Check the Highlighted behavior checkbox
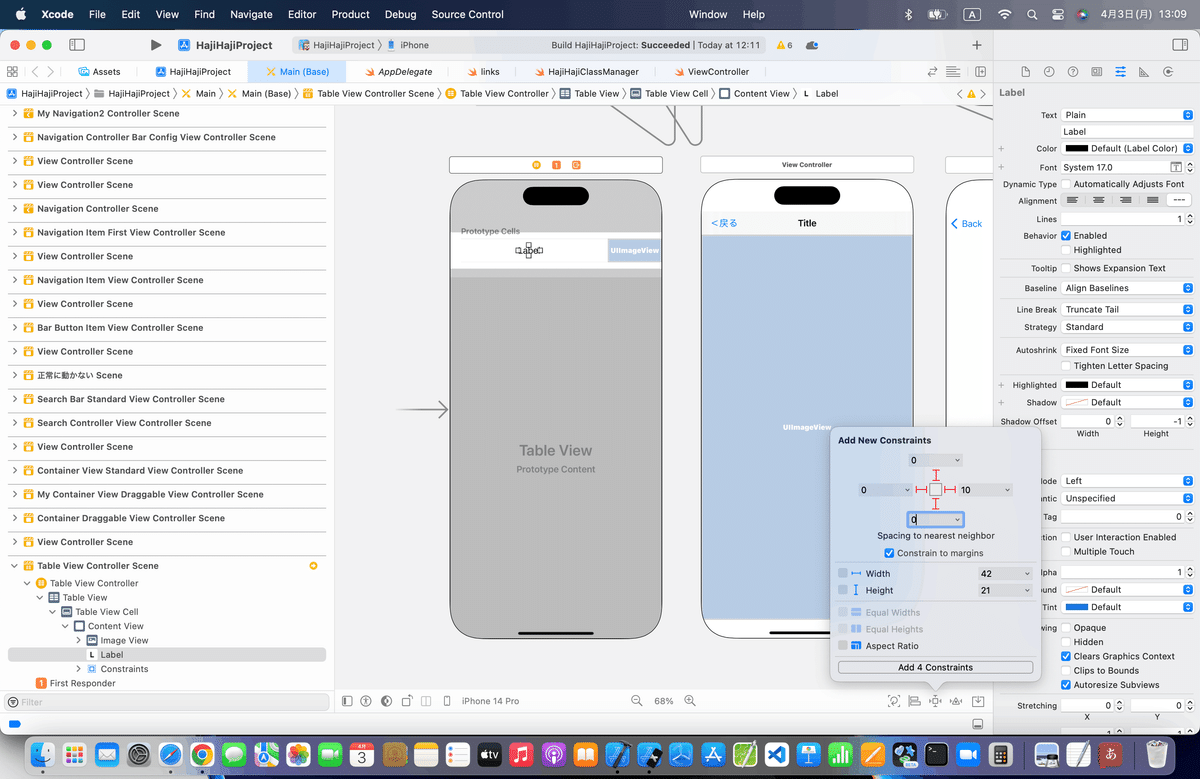 1066,250
